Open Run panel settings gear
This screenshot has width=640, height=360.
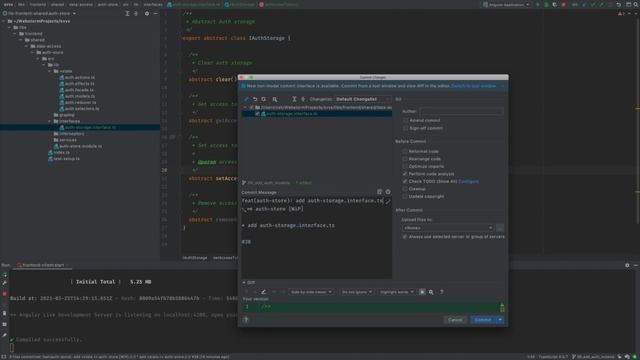pyautogui.click(x=627, y=265)
